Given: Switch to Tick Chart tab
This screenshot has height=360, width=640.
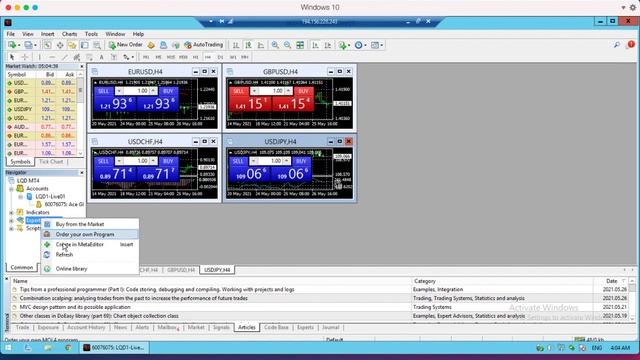Looking at the screenshot, I should (x=51, y=162).
